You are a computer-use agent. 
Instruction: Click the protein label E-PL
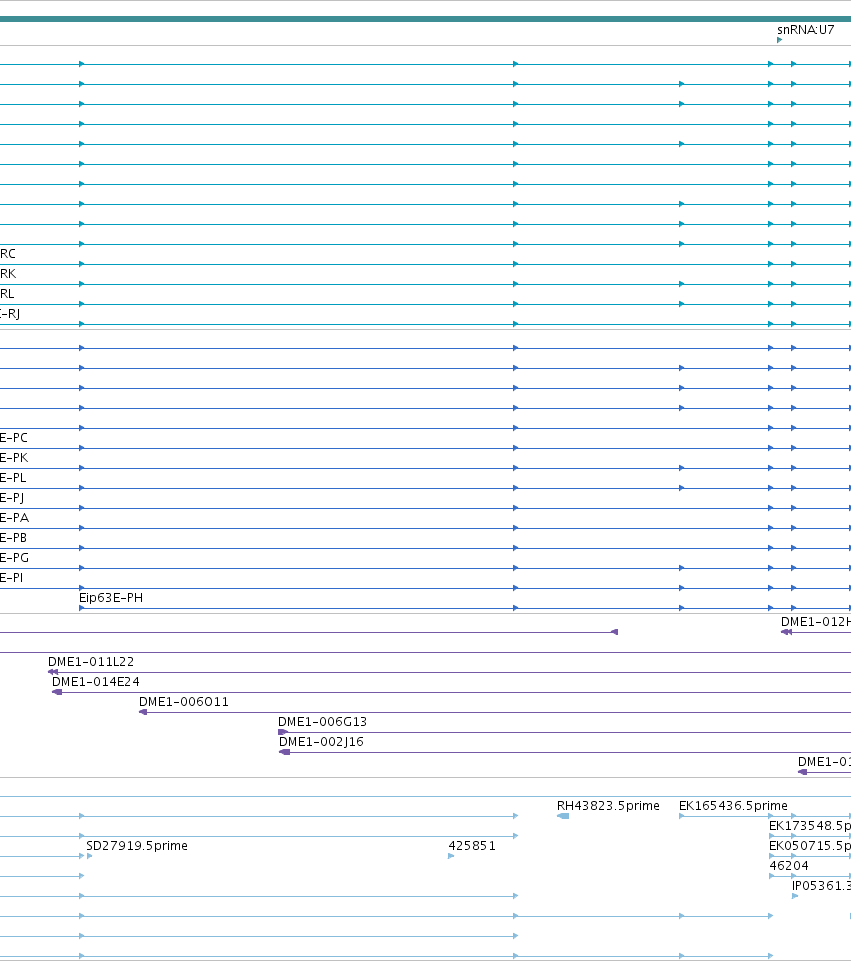pyautogui.click(x=13, y=478)
